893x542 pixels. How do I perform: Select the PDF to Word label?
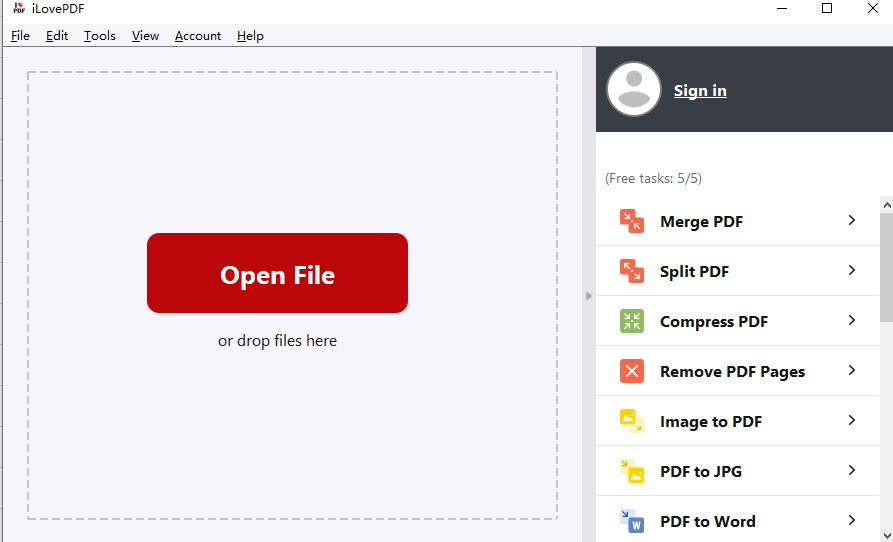(x=707, y=522)
